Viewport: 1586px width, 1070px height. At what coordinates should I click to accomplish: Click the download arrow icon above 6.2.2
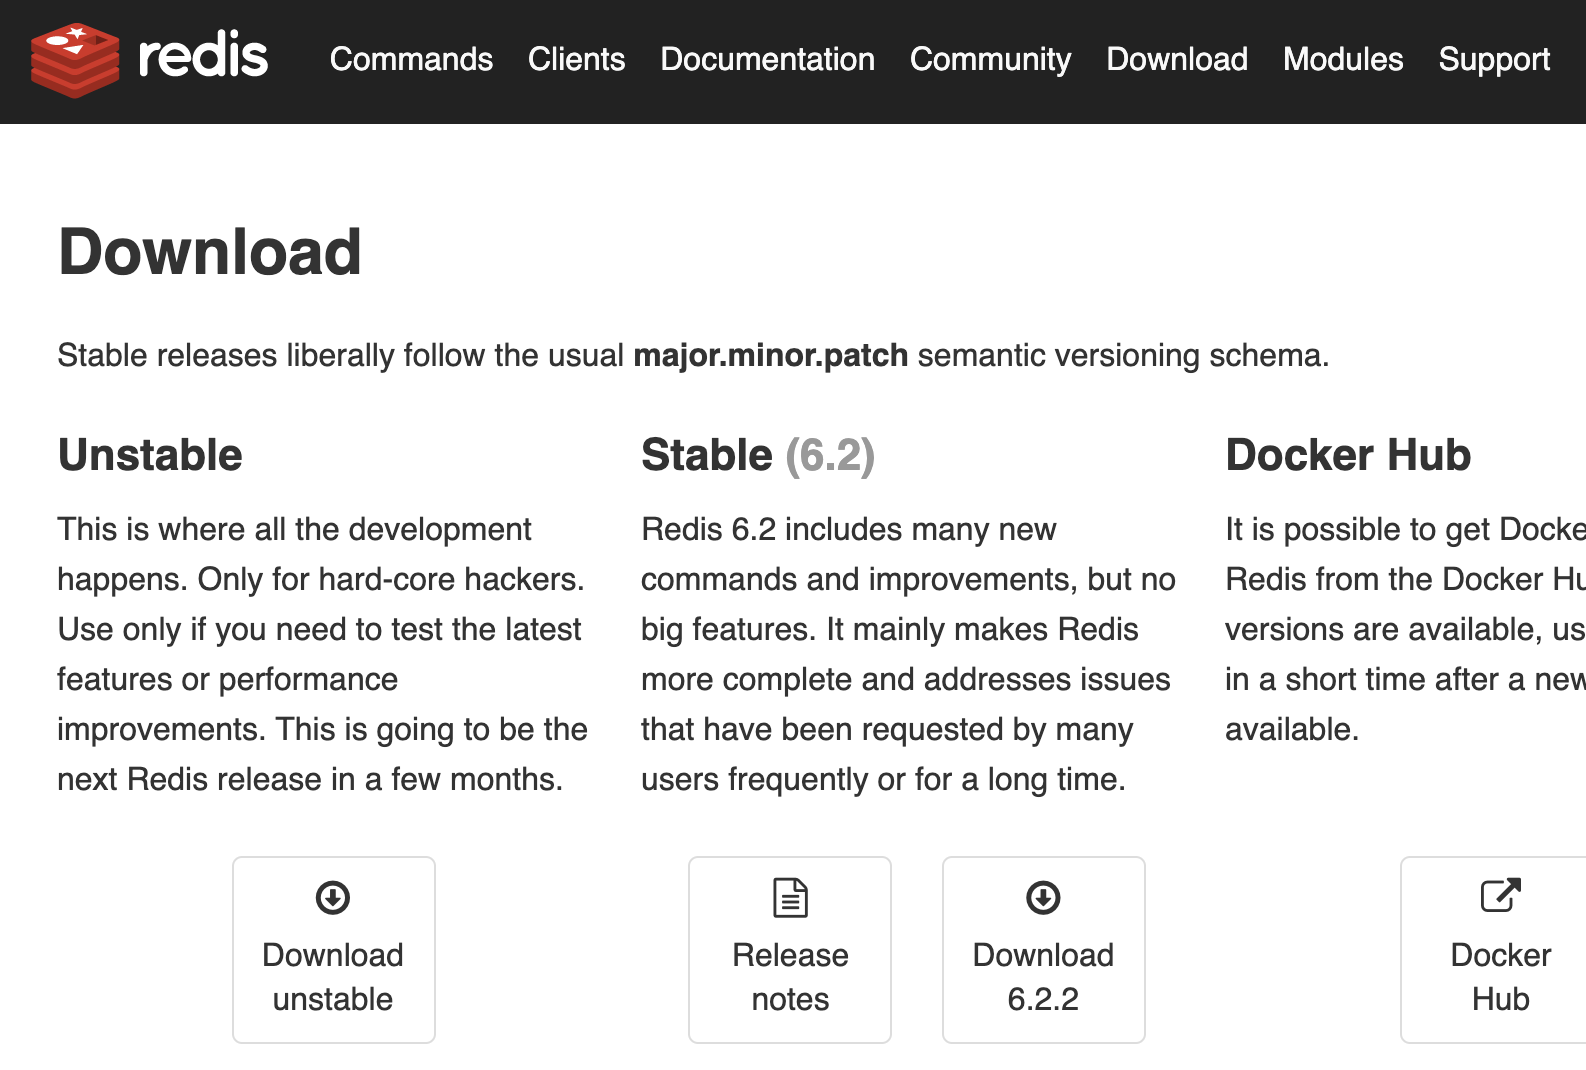[1043, 897]
